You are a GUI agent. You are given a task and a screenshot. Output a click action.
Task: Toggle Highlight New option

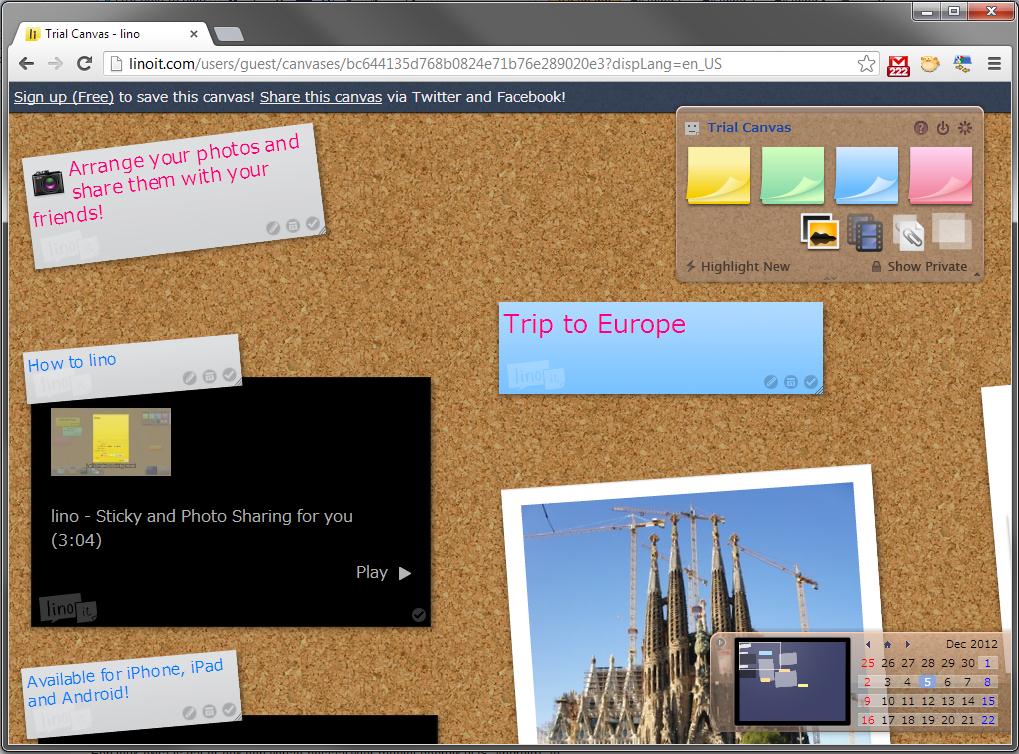(x=737, y=267)
